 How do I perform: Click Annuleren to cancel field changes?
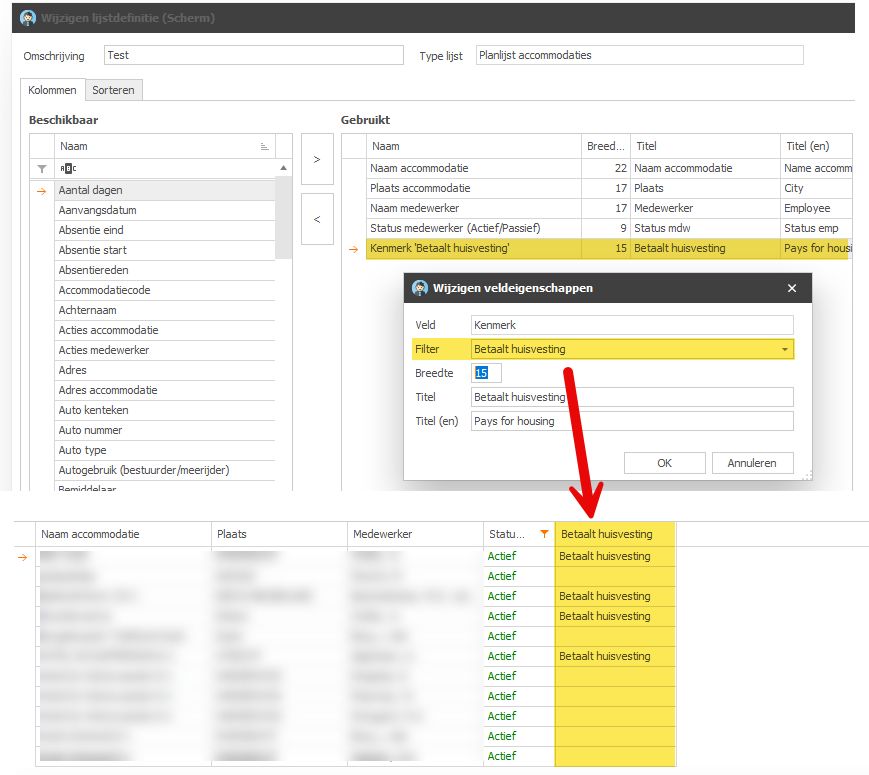pos(752,463)
